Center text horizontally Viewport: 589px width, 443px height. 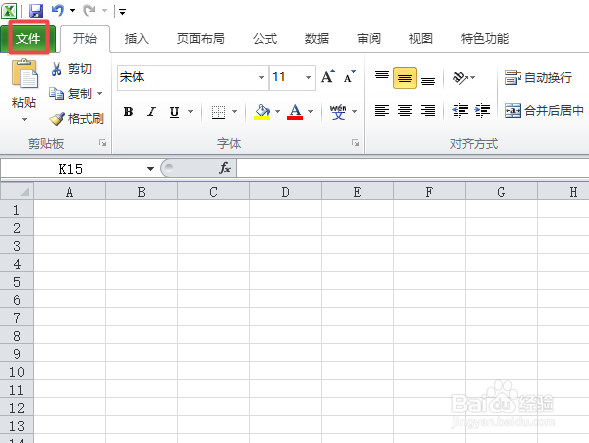pyautogui.click(x=405, y=110)
